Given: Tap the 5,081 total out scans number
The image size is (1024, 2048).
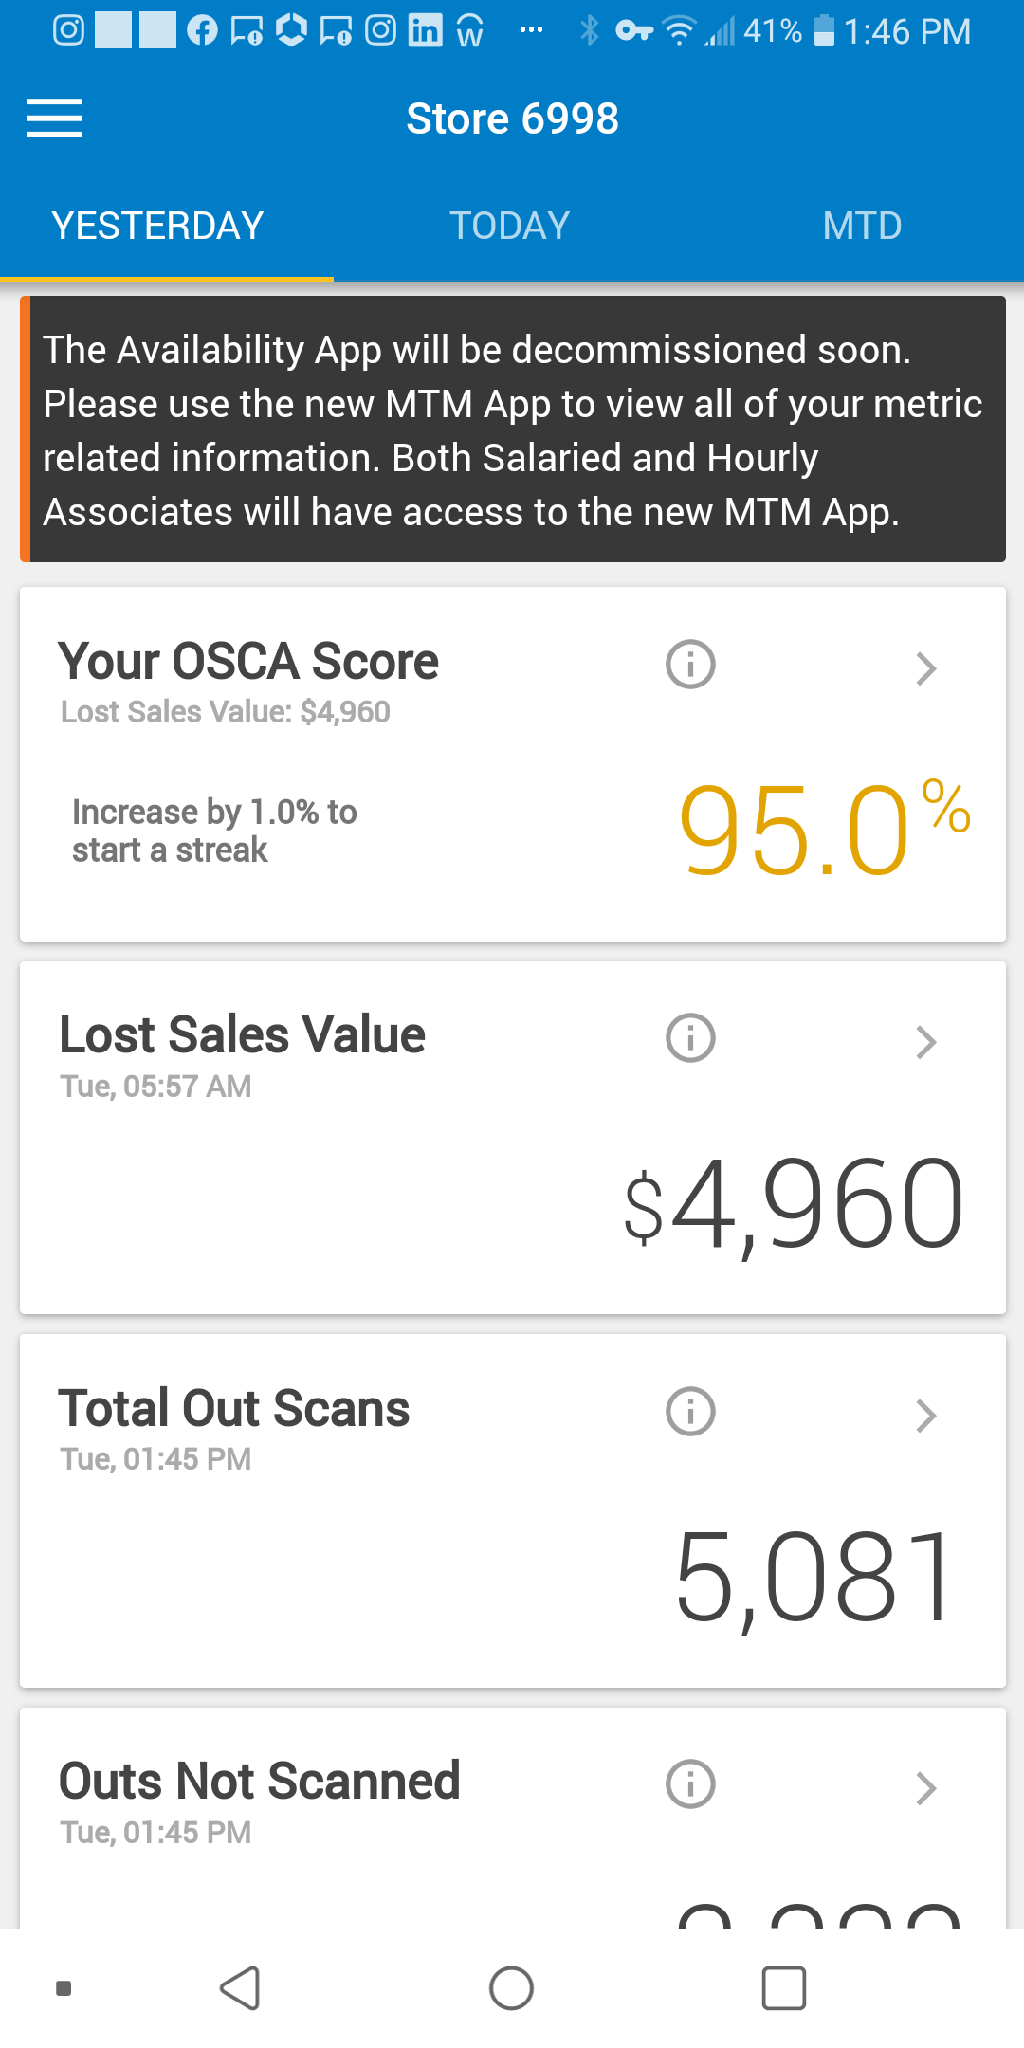Looking at the screenshot, I should pyautogui.click(x=814, y=1578).
